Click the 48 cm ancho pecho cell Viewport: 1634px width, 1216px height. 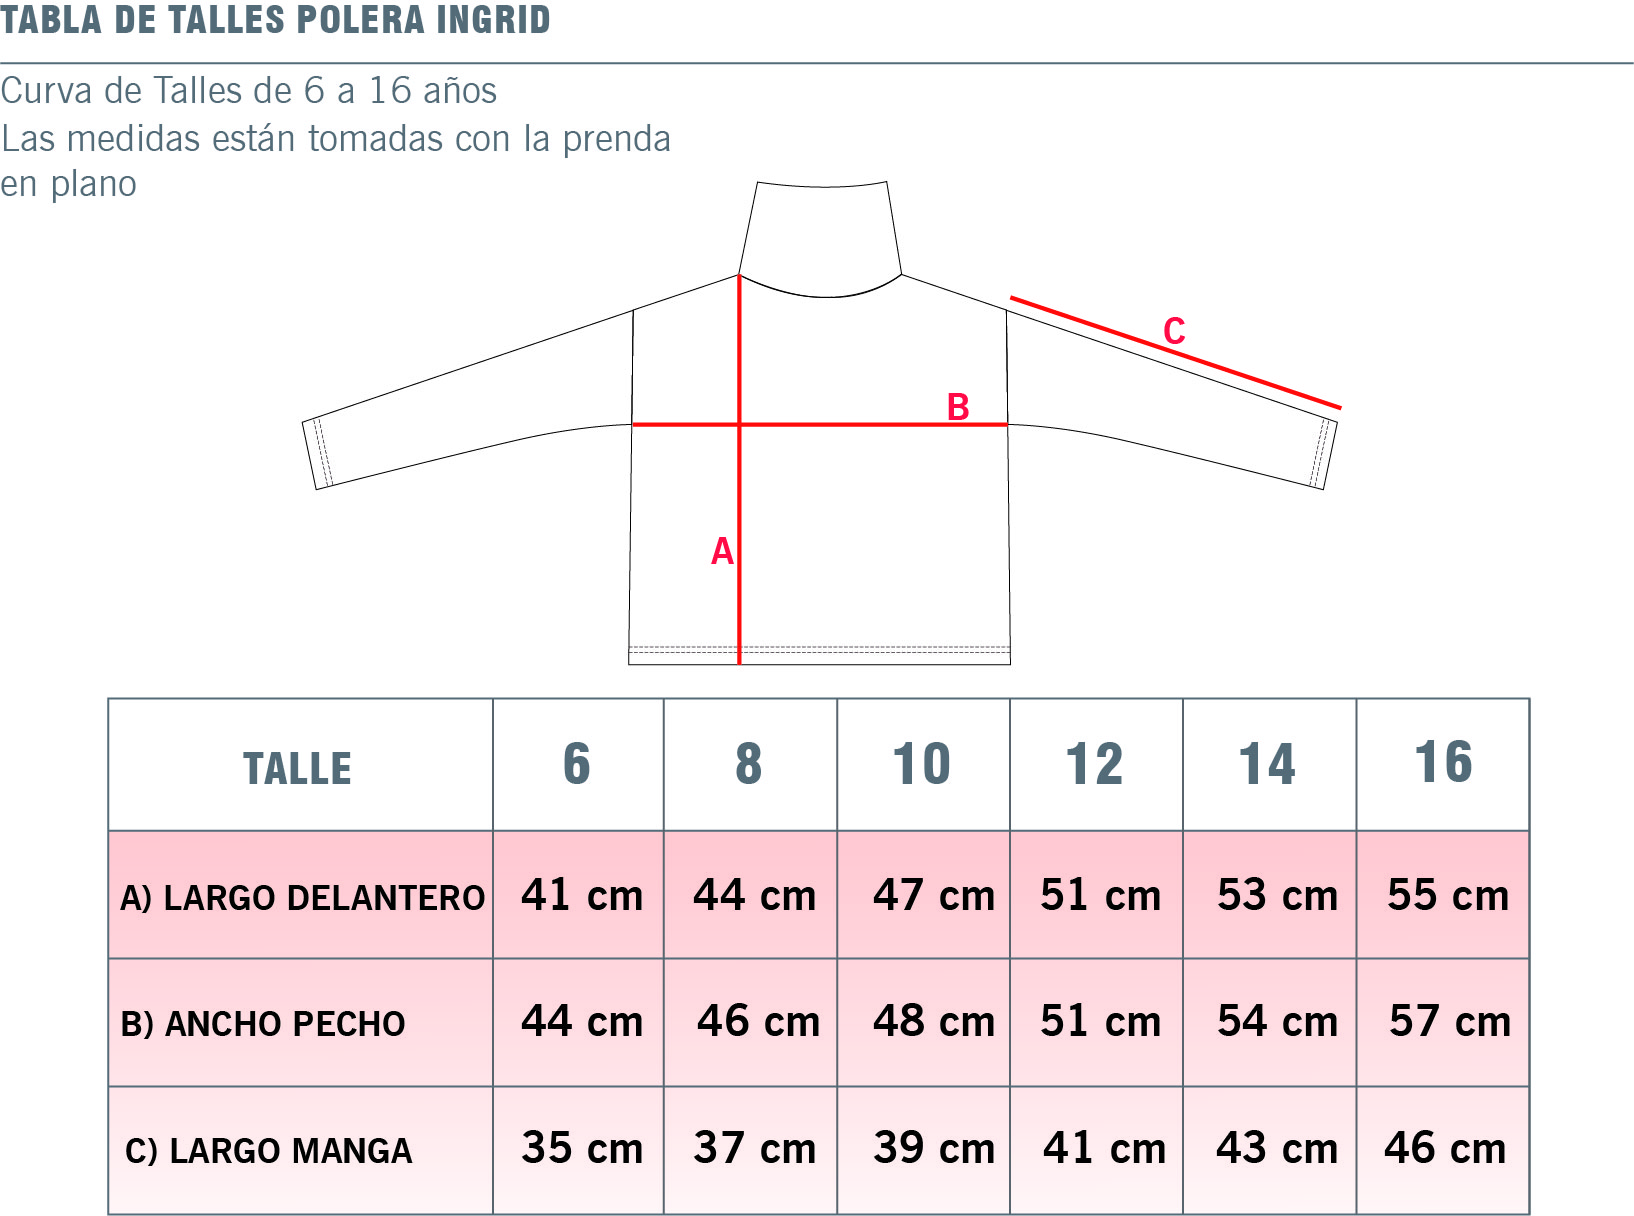click(x=933, y=1021)
